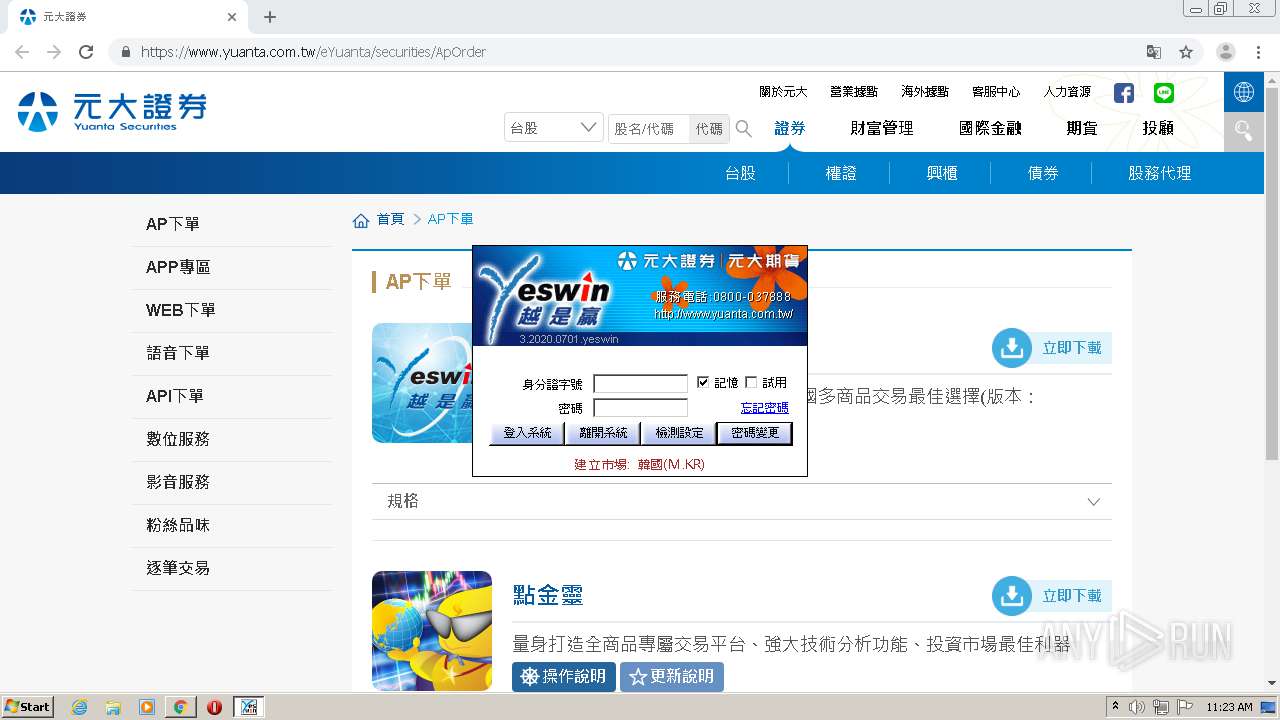Image resolution: width=1280 pixels, height=720 pixels.
Task: Bookmark this page with the star icon
Action: coord(1186,52)
